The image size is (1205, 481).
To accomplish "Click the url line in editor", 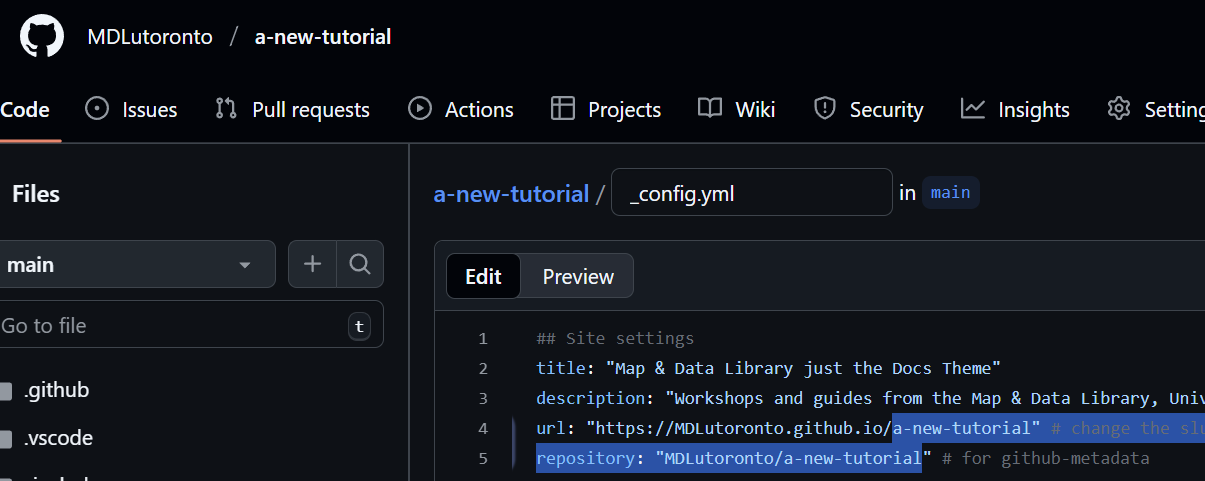I will point(870,428).
